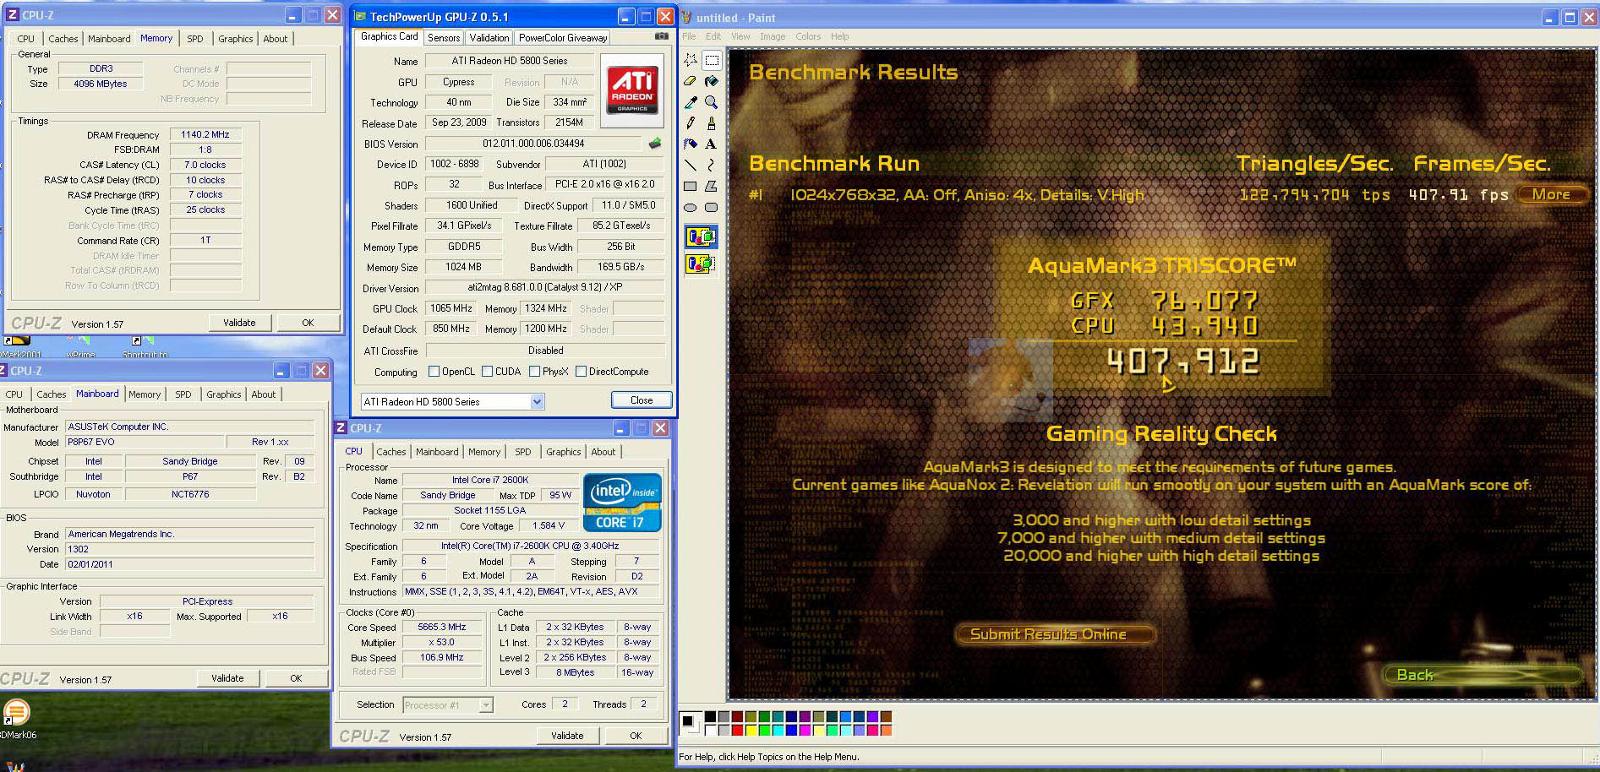Image resolution: width=1600 pixels, height=772 pixels.
Task: Click the Multiplier x 53.0 value
Action: [442, 643]
